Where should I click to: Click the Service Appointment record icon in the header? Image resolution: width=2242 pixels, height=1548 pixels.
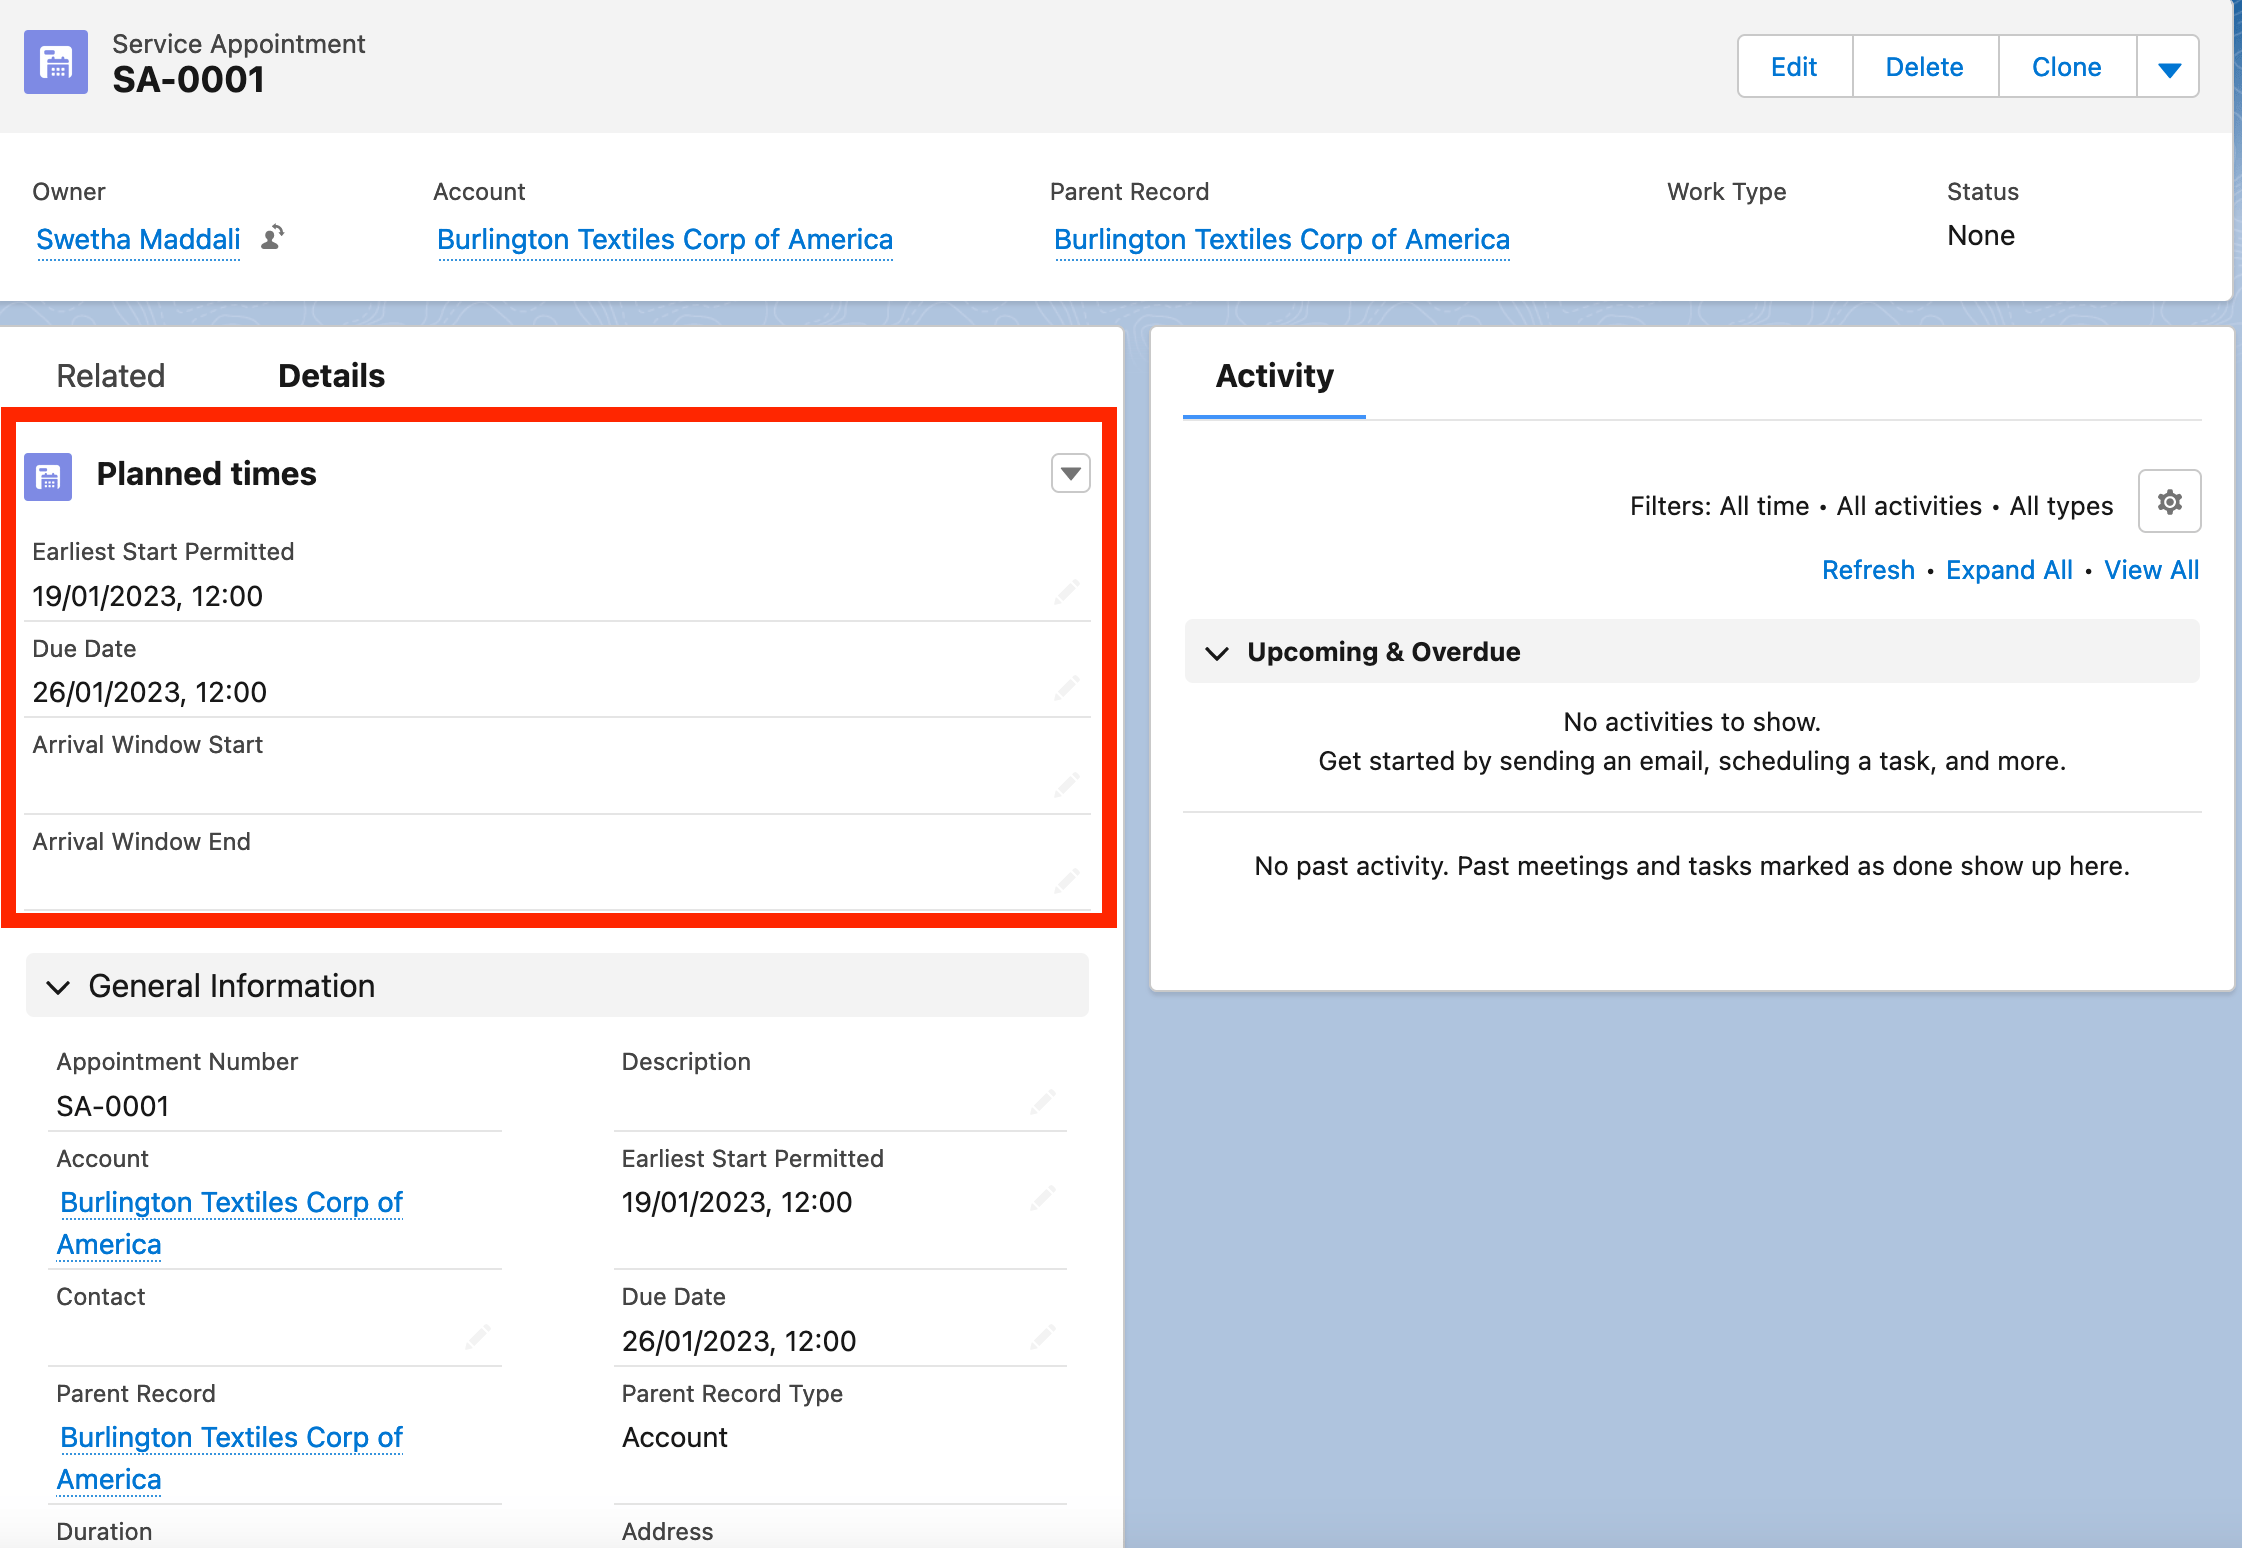(55, 62)
